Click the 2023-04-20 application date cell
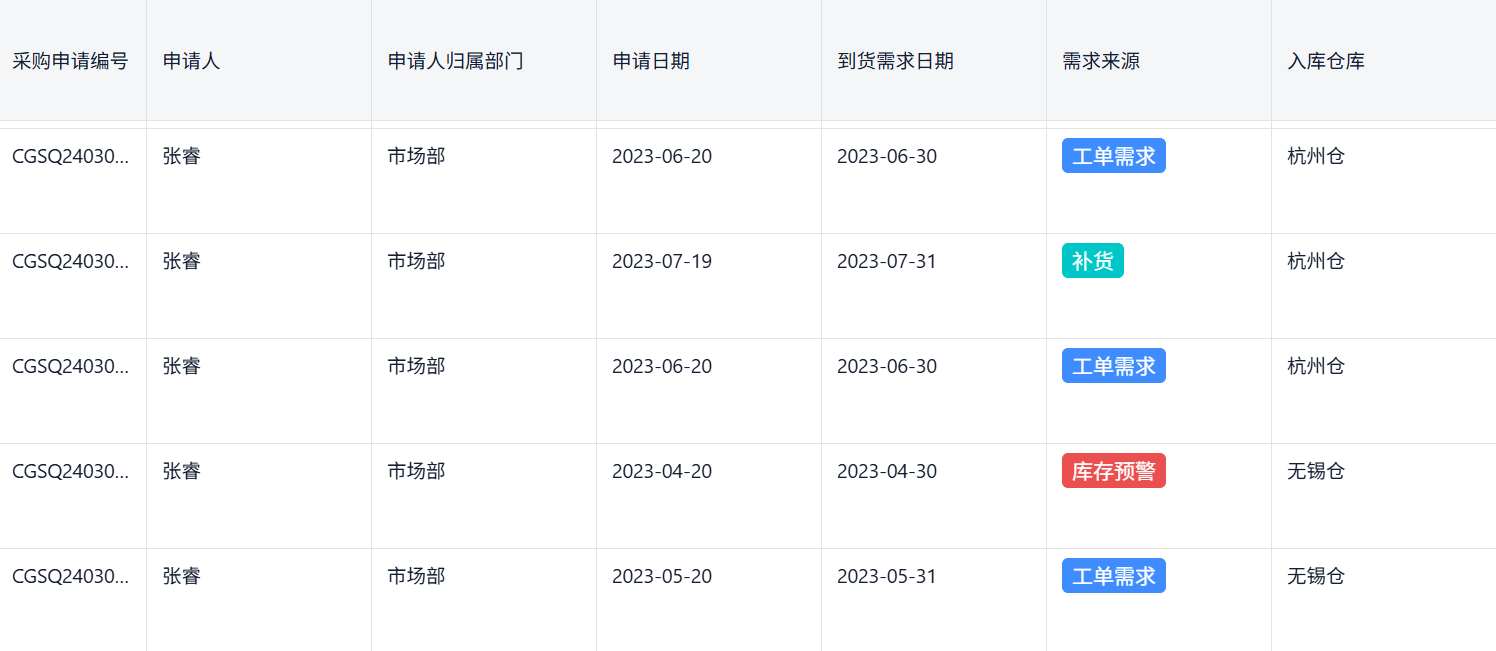The image size is (1496, 651). click(662, 471)
